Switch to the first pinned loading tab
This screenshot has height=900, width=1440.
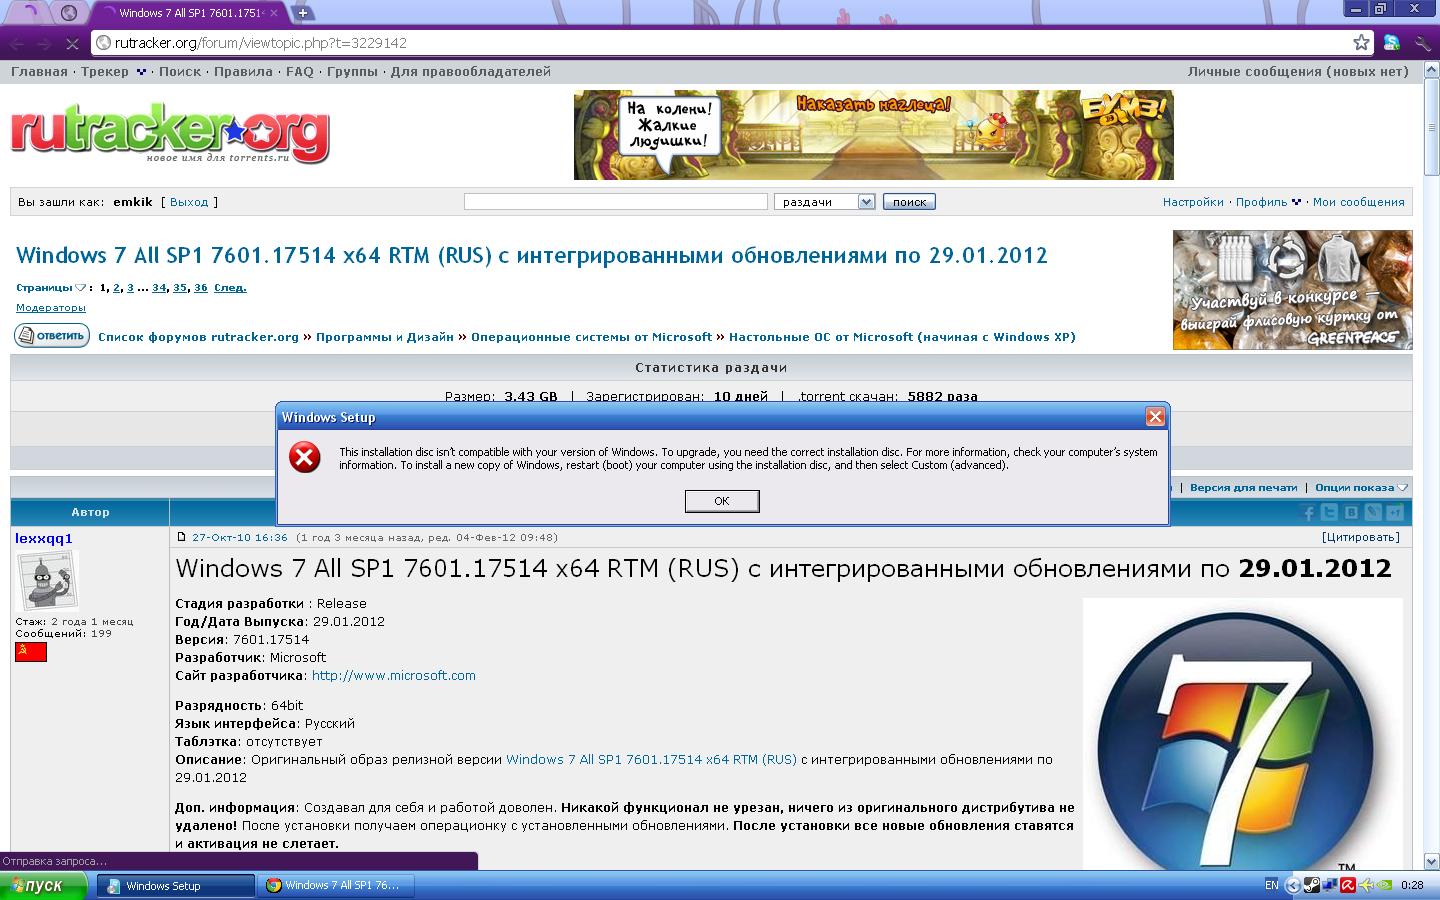[31, 13]
